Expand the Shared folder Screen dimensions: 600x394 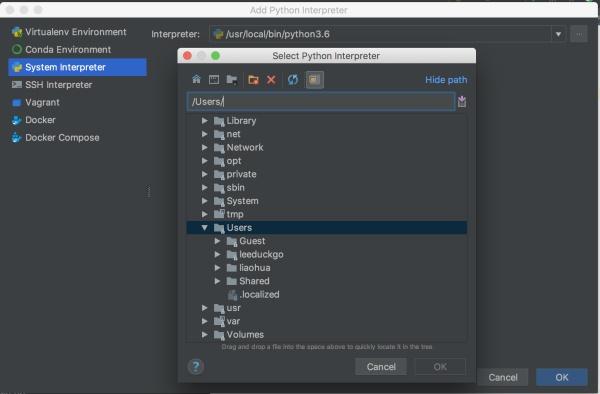tap(217, 281)
